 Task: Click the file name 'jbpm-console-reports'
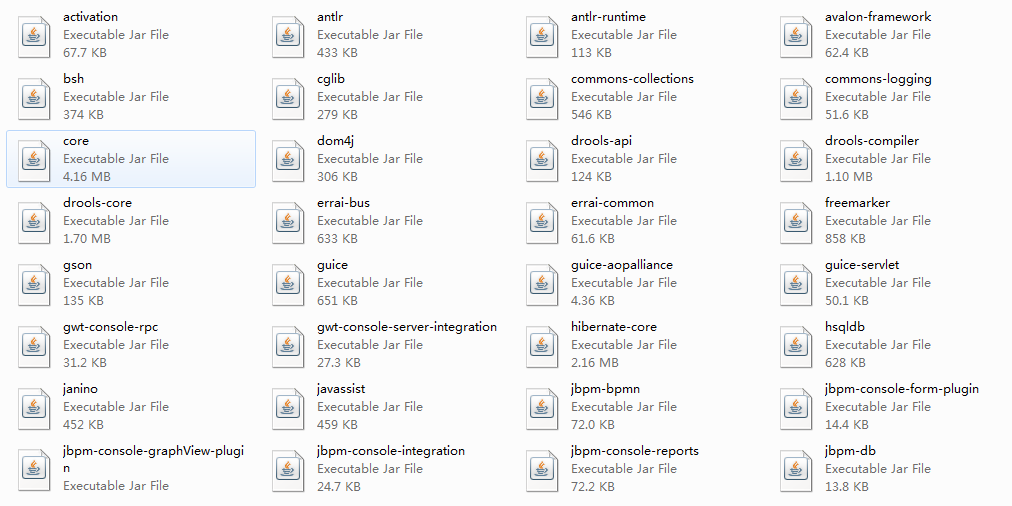pyautogui.click(x=634, y=451)
